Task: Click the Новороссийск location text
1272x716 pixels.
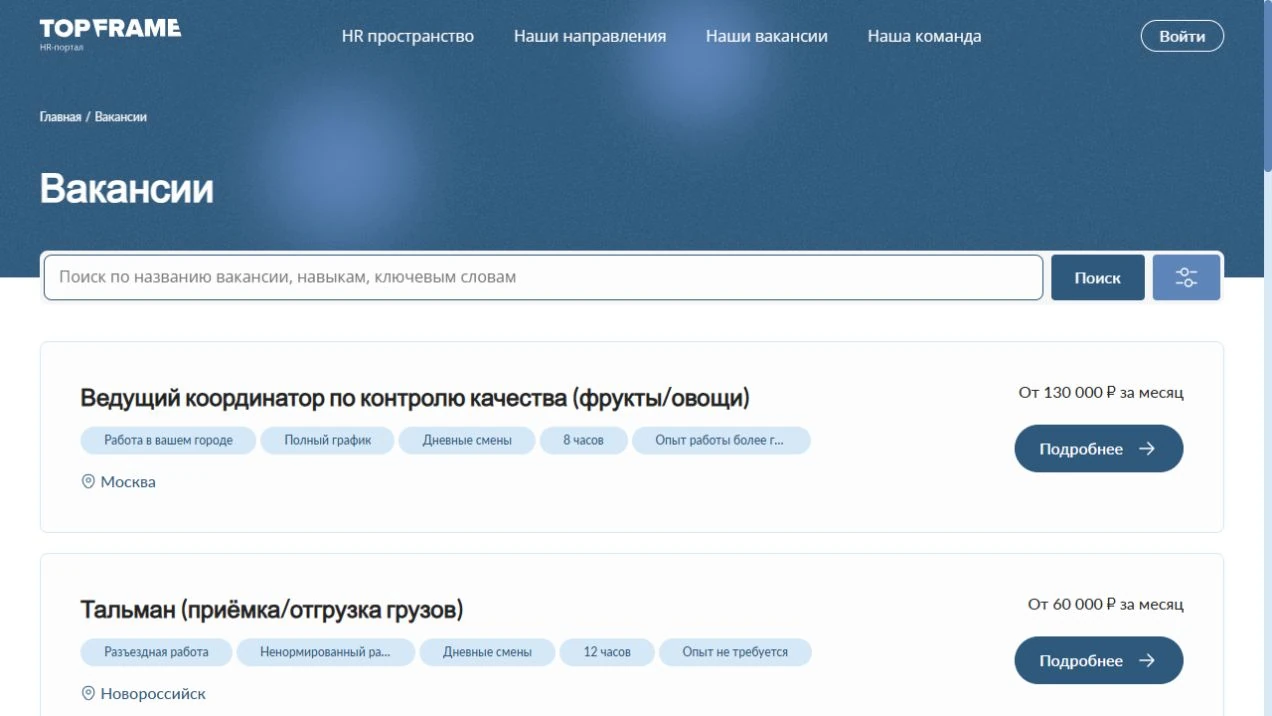Action: 153,694
